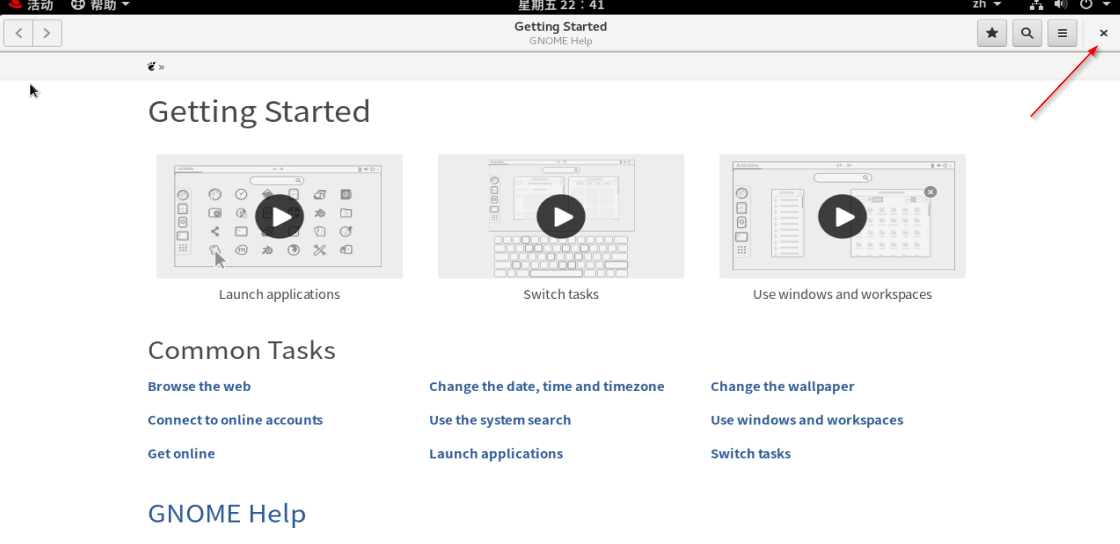Click the Switch tasks caption under video

561,294
